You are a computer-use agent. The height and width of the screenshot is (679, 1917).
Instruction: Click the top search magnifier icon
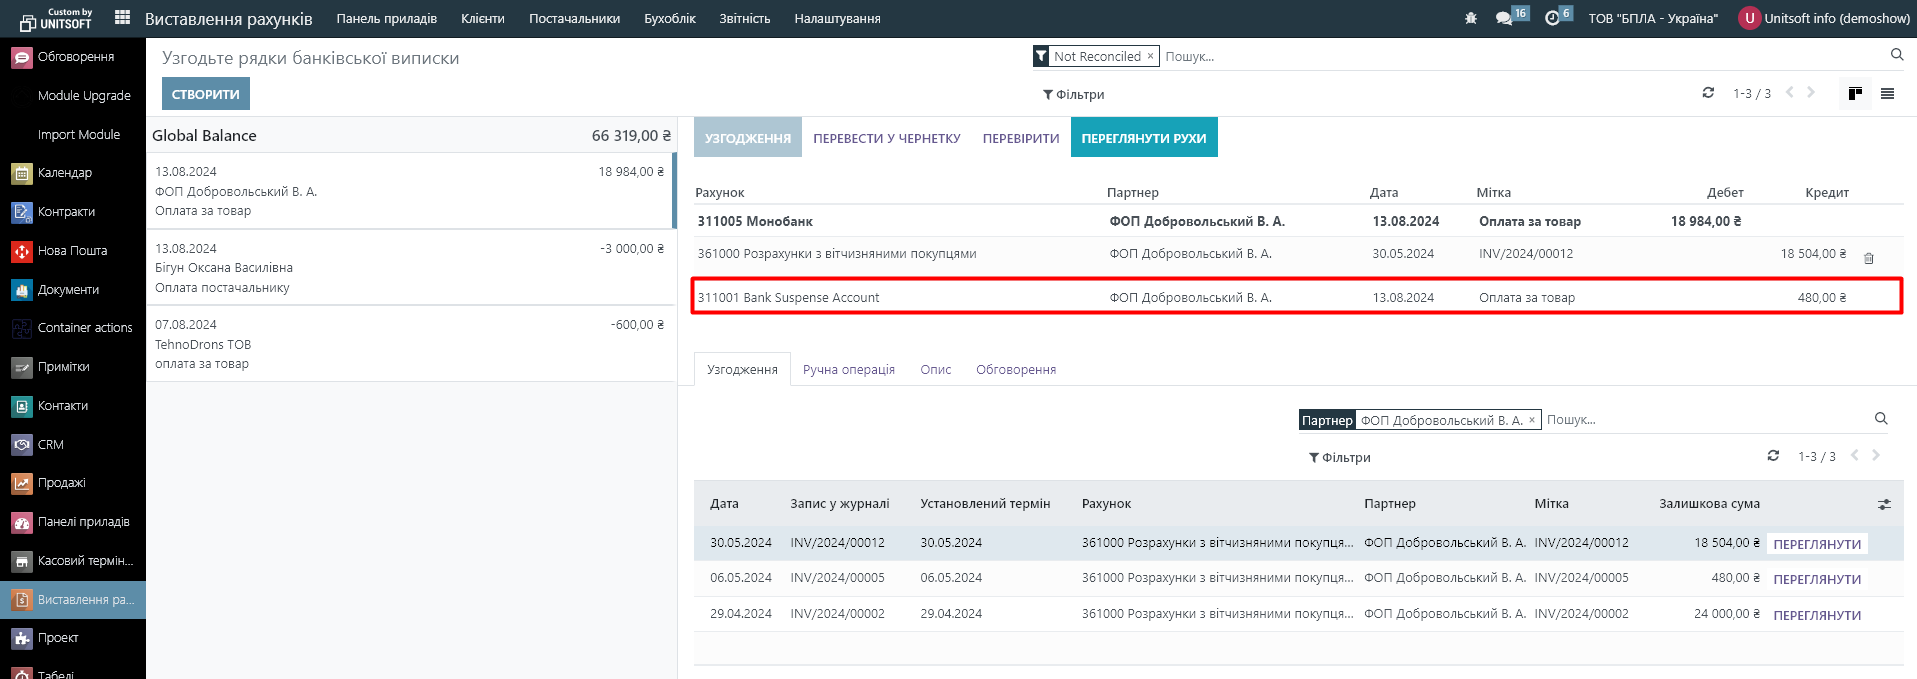[x=1896, y=55]
